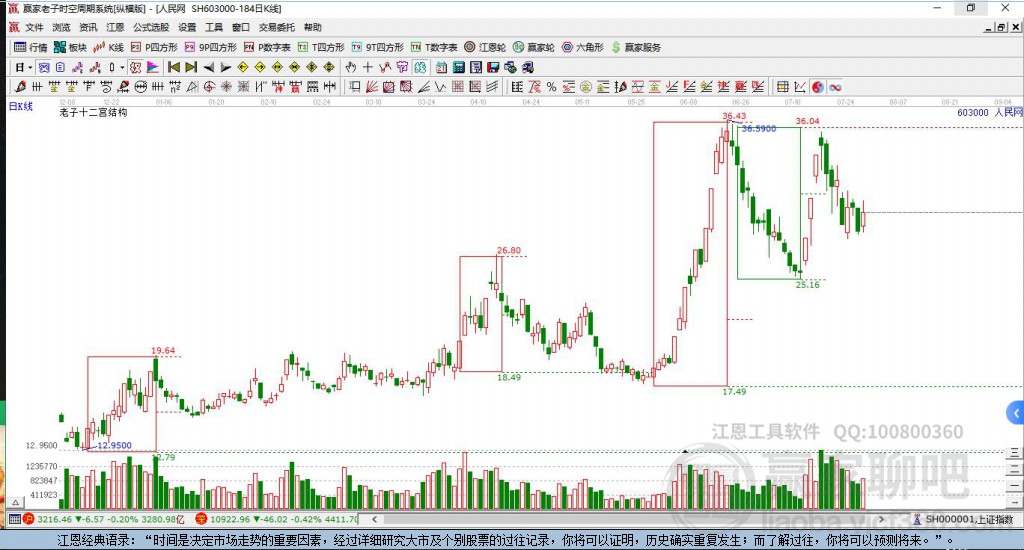Switch to K线 view button
This screenshot has width=1024, height=550.
(x=108, y=47)
